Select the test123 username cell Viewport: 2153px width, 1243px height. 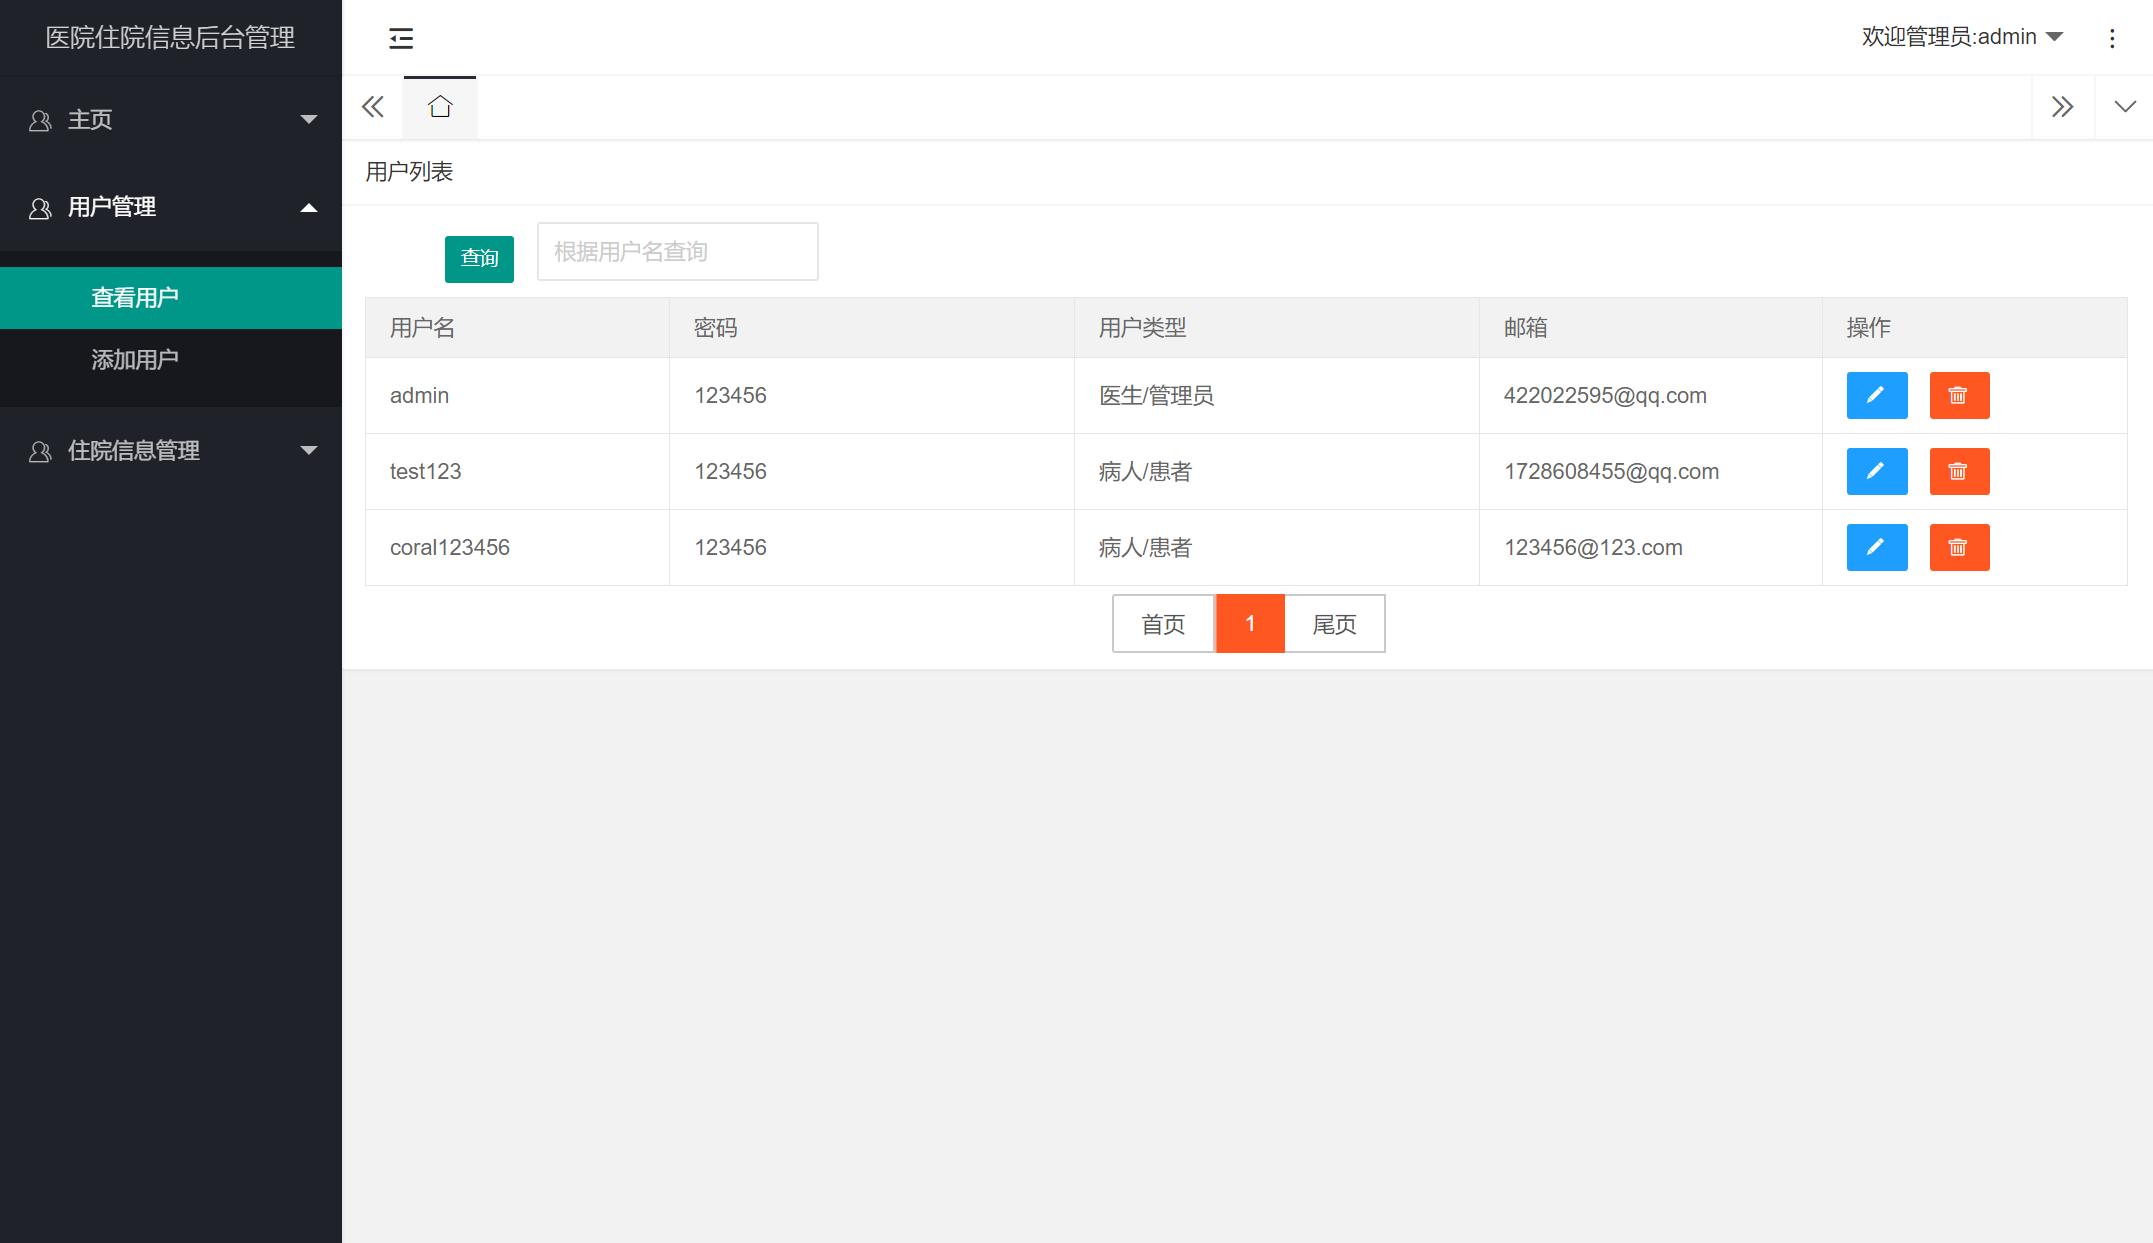pos(517,472)
